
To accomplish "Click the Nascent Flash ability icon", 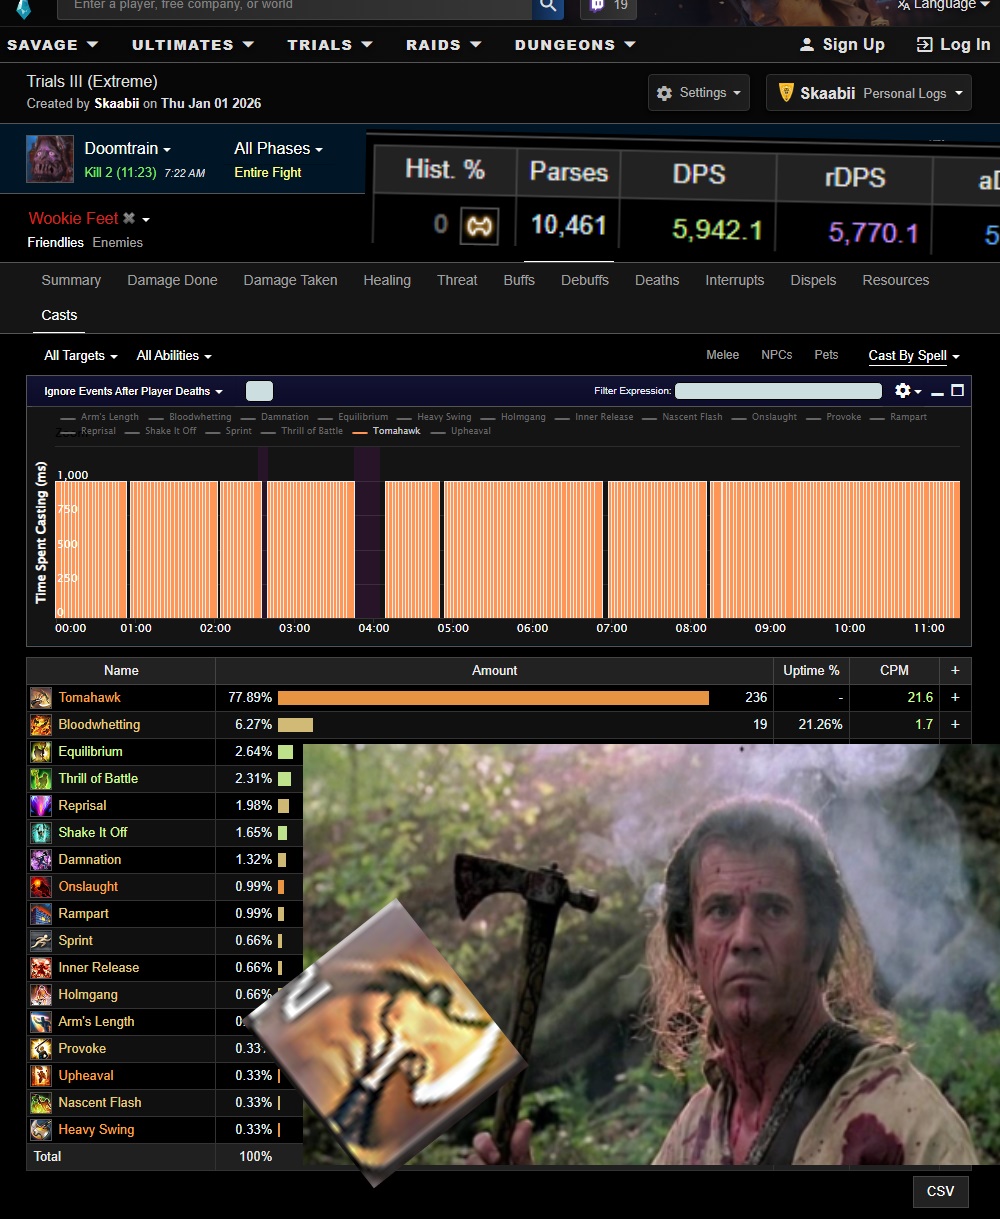I will coord(41,1103).
